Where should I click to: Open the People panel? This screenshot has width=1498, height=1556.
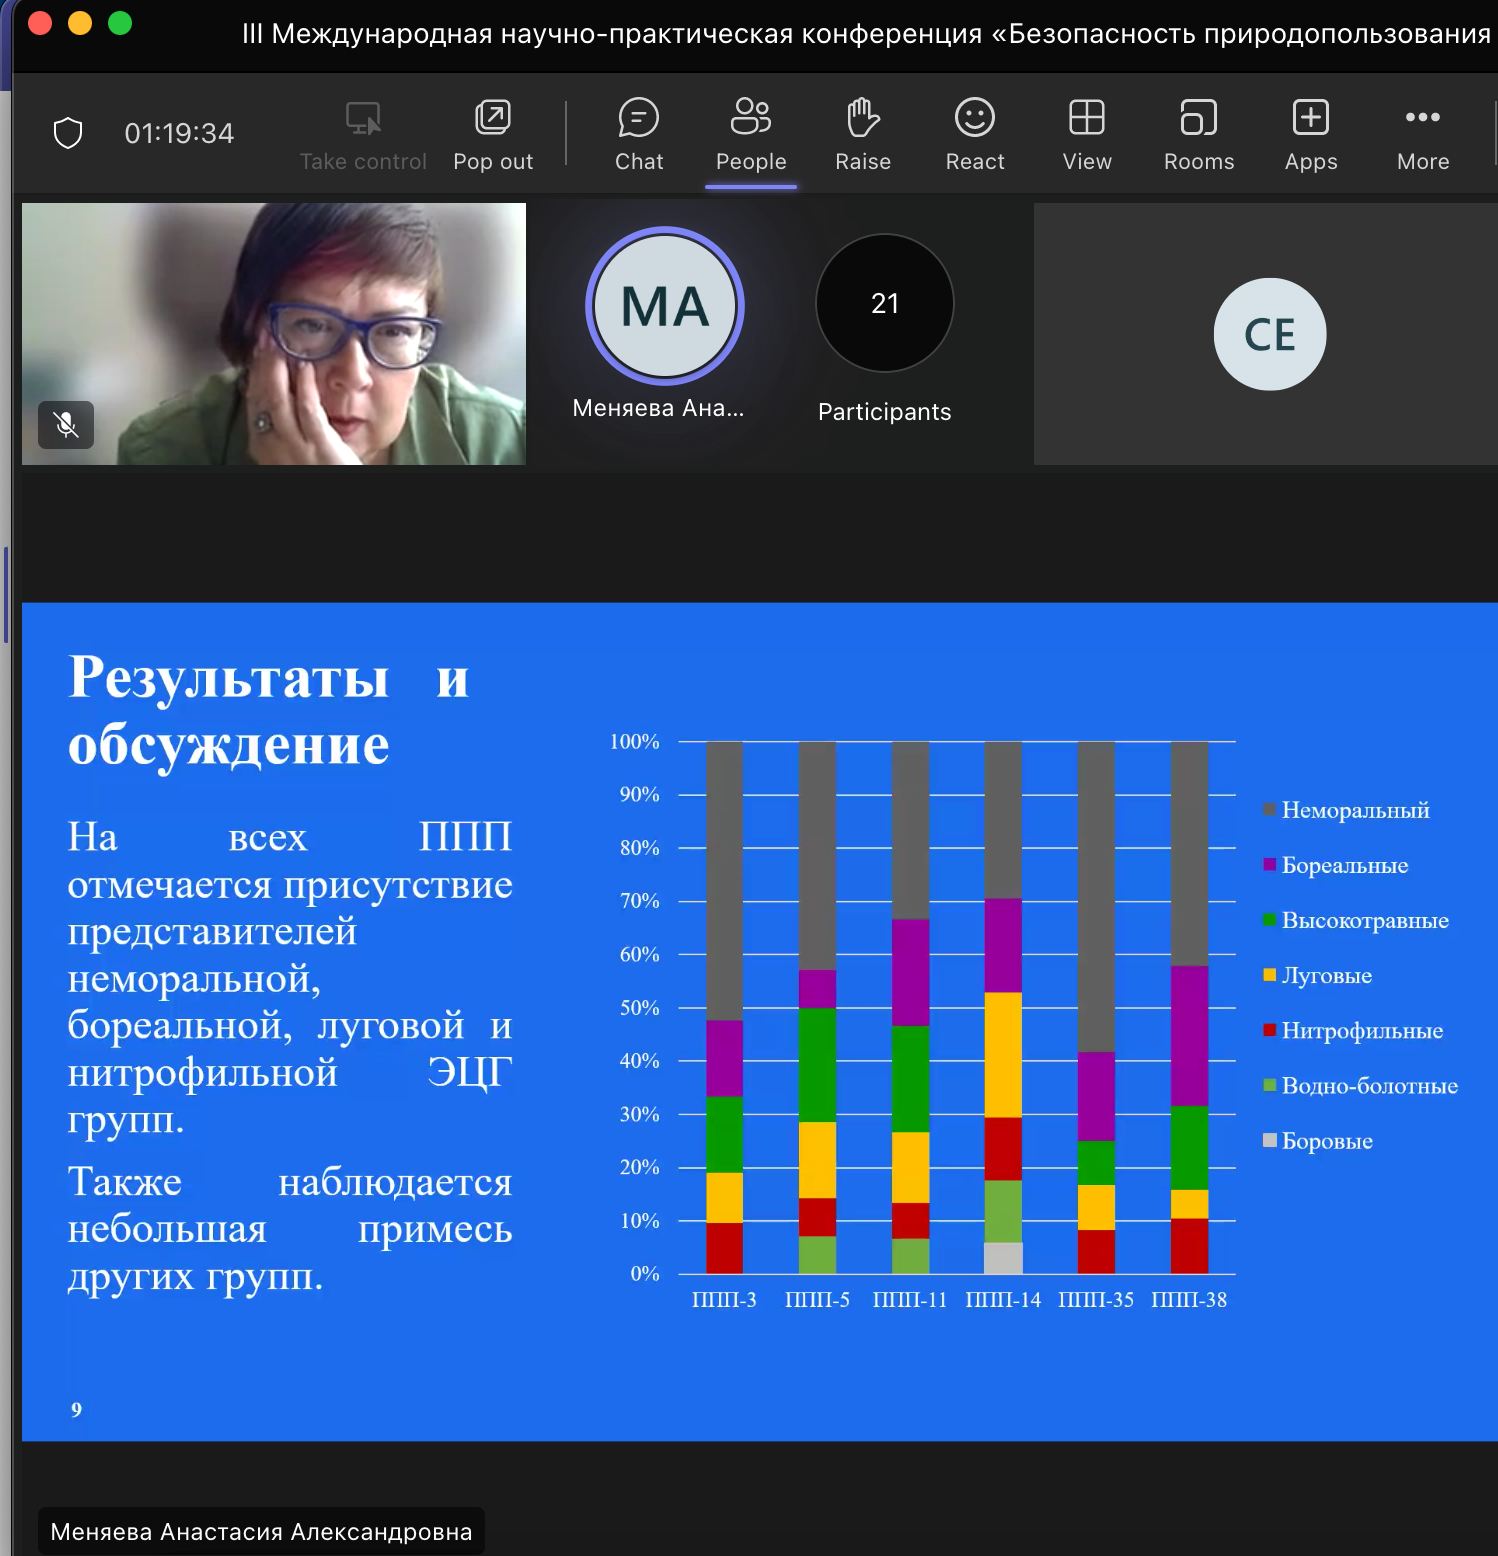pos(751,135)
